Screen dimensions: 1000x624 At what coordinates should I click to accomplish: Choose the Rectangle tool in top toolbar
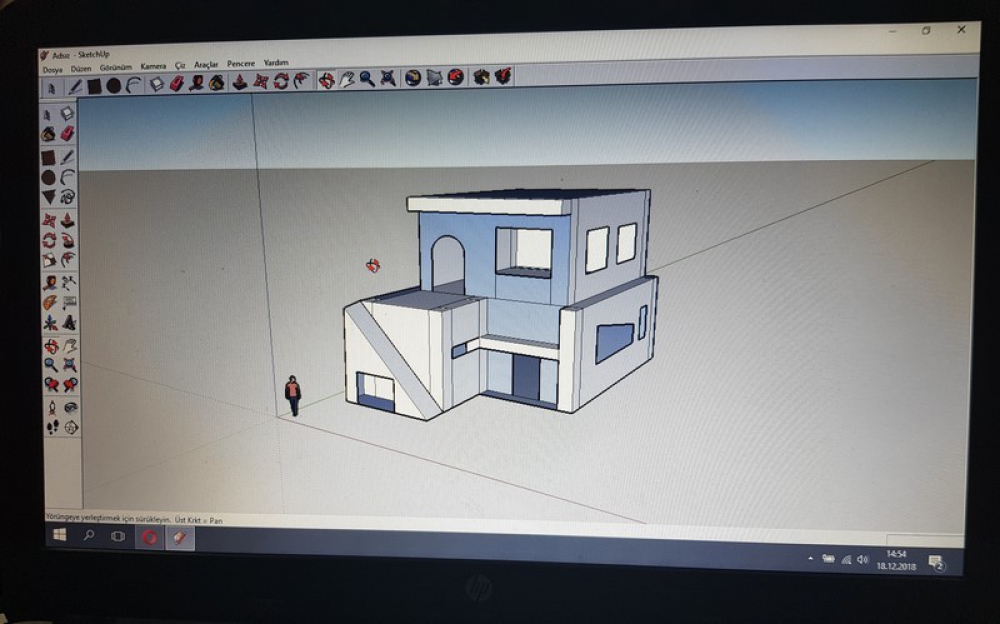[x=94, y=86]
